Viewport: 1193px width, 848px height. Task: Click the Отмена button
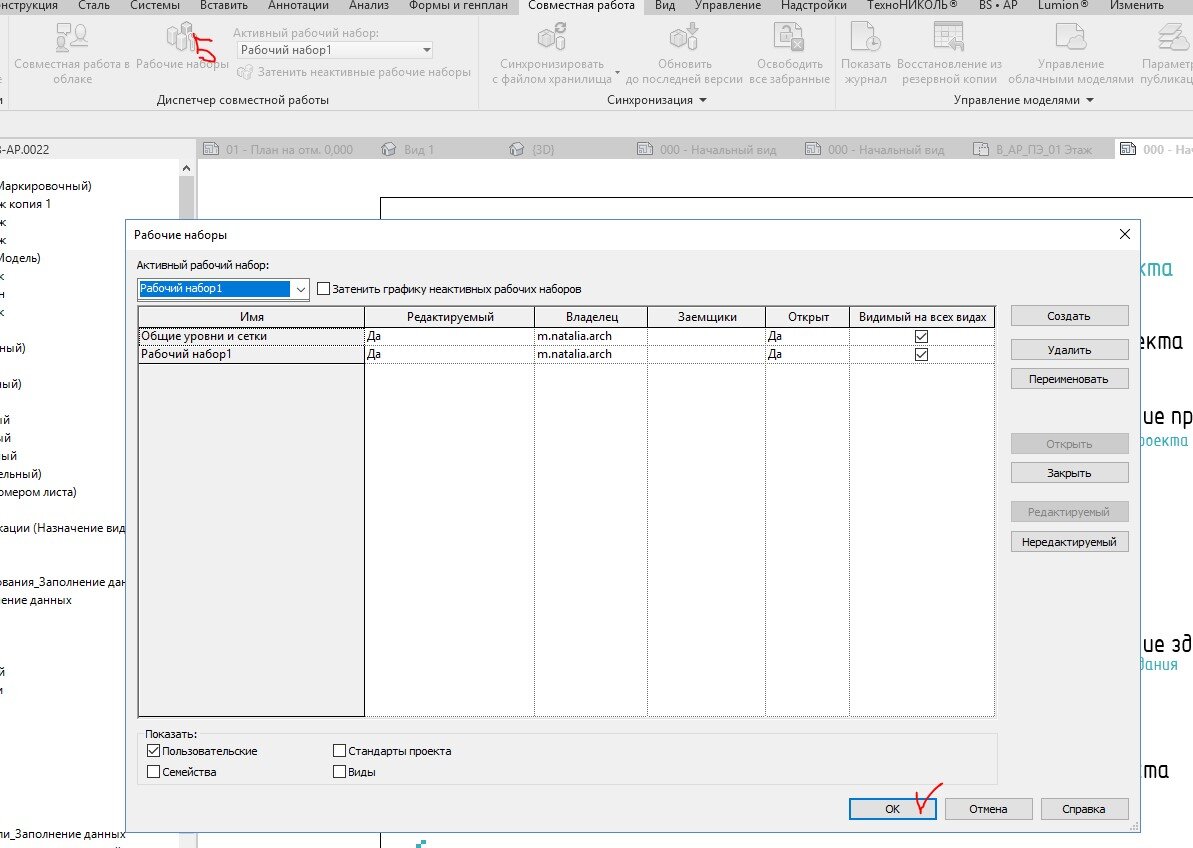tap(988, 809)
